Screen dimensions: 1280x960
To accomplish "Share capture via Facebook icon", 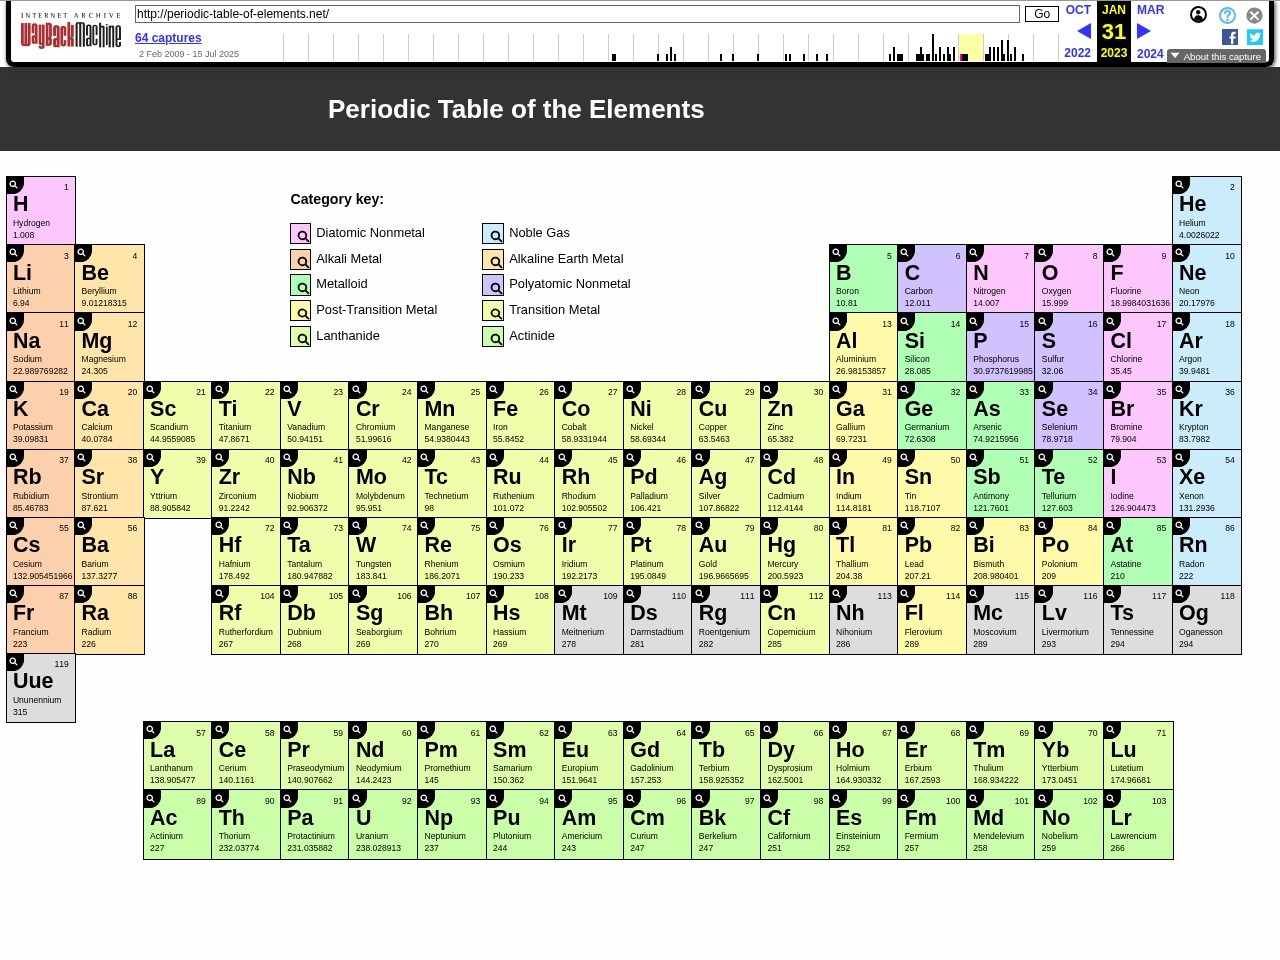I will click(x=1230, y=37).
